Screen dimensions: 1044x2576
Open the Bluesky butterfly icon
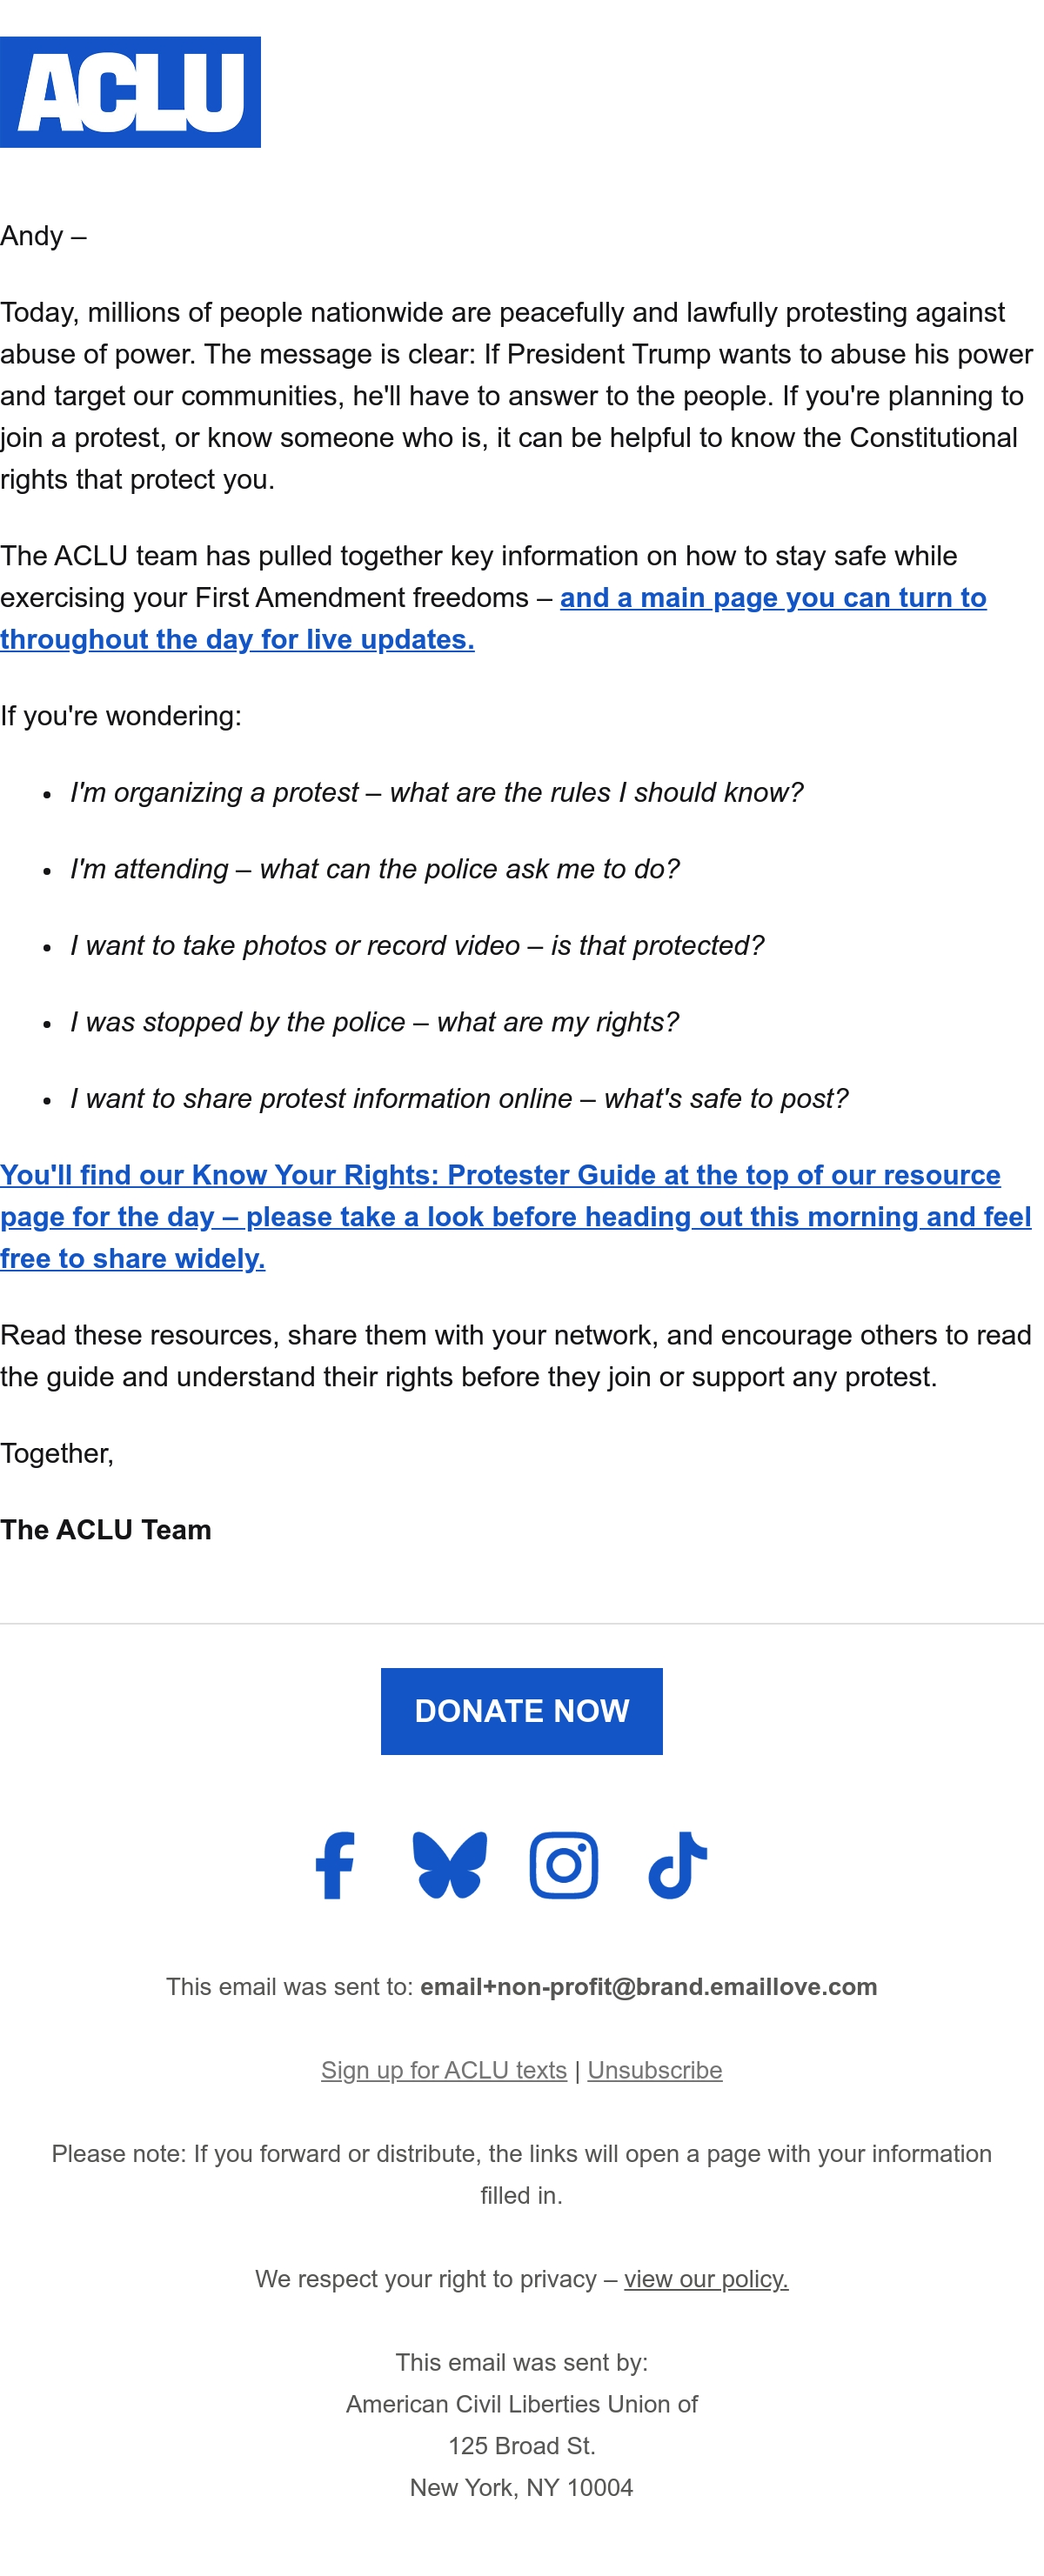click(450, 1864)
